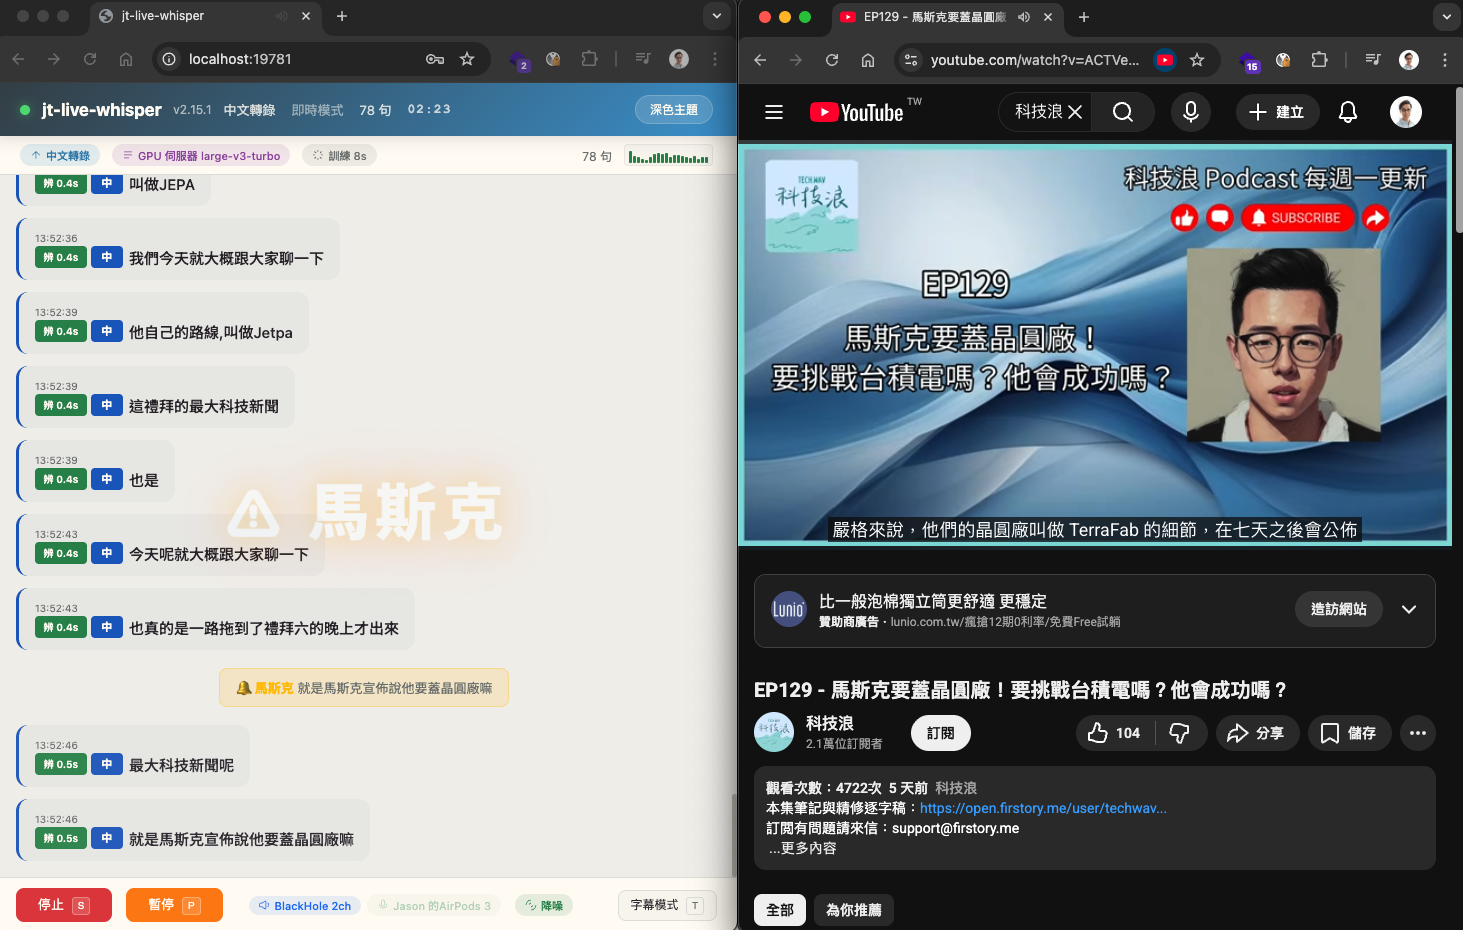Screen dimensions: 1463x930
Task: Switch to the jt-live-whisper browser tab
Action: [x=204, y=16]
